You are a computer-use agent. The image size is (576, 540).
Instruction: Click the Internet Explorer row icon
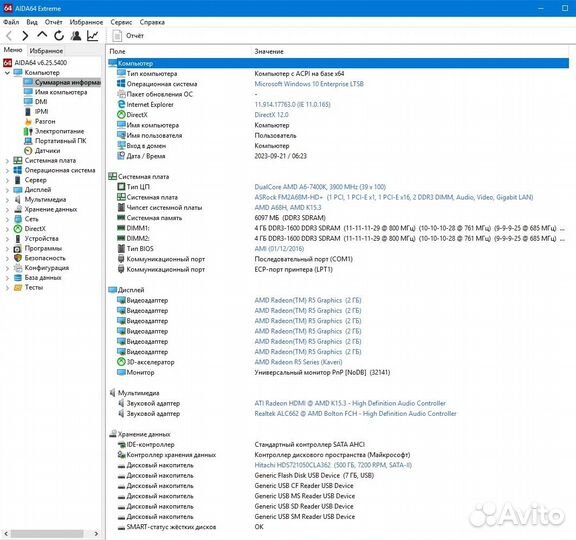tap(121, 104)
